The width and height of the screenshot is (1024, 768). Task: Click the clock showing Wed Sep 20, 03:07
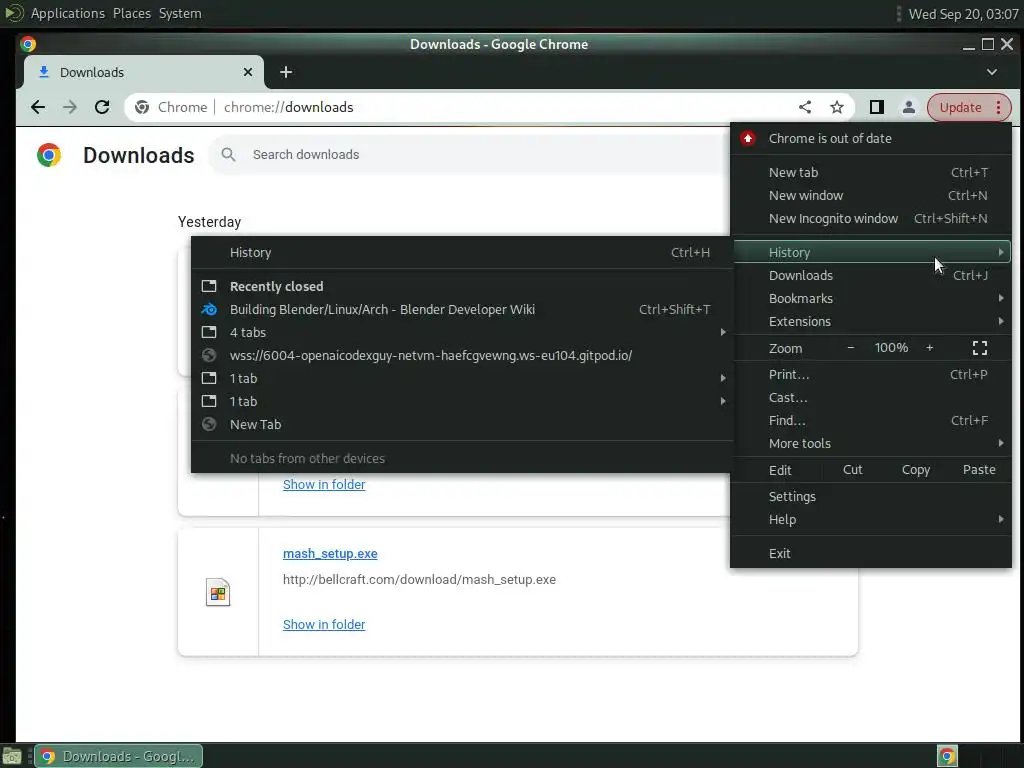(963, 14)
